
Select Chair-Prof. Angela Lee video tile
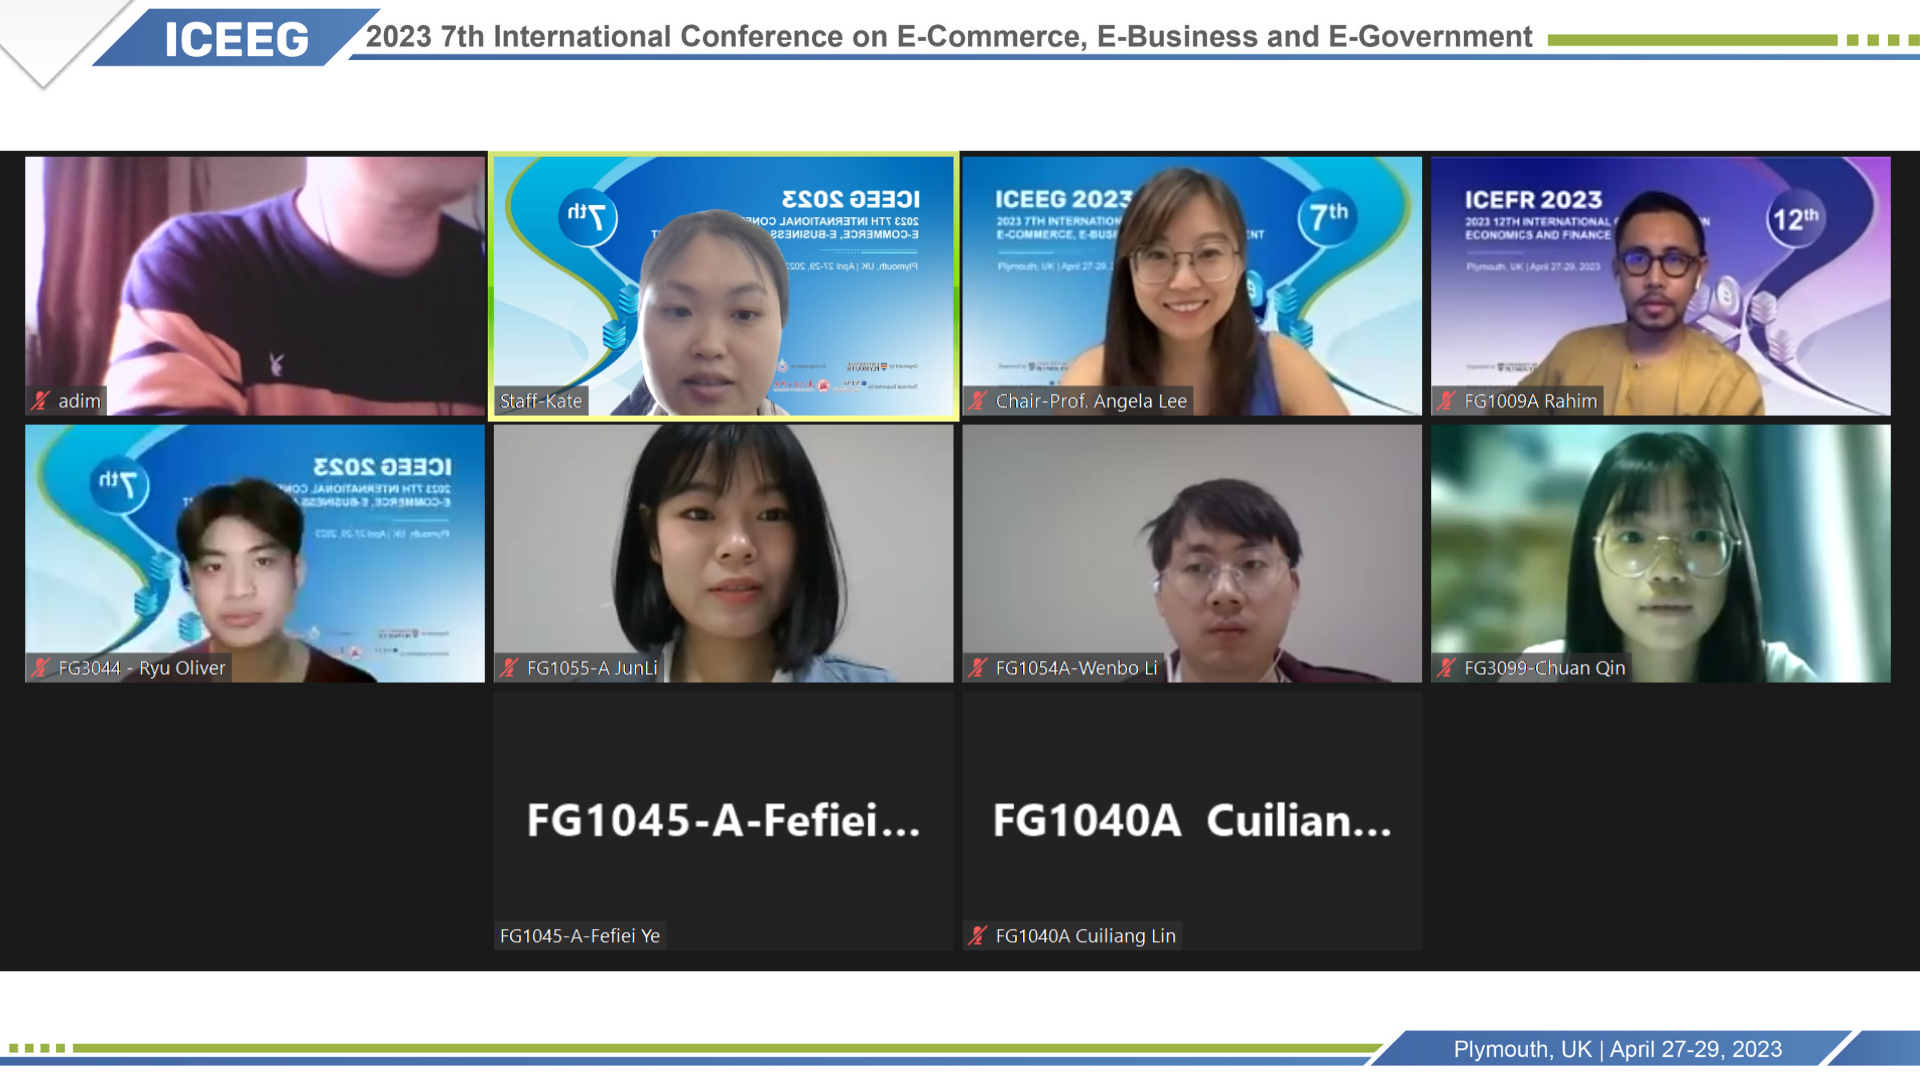pos(1191,285)
